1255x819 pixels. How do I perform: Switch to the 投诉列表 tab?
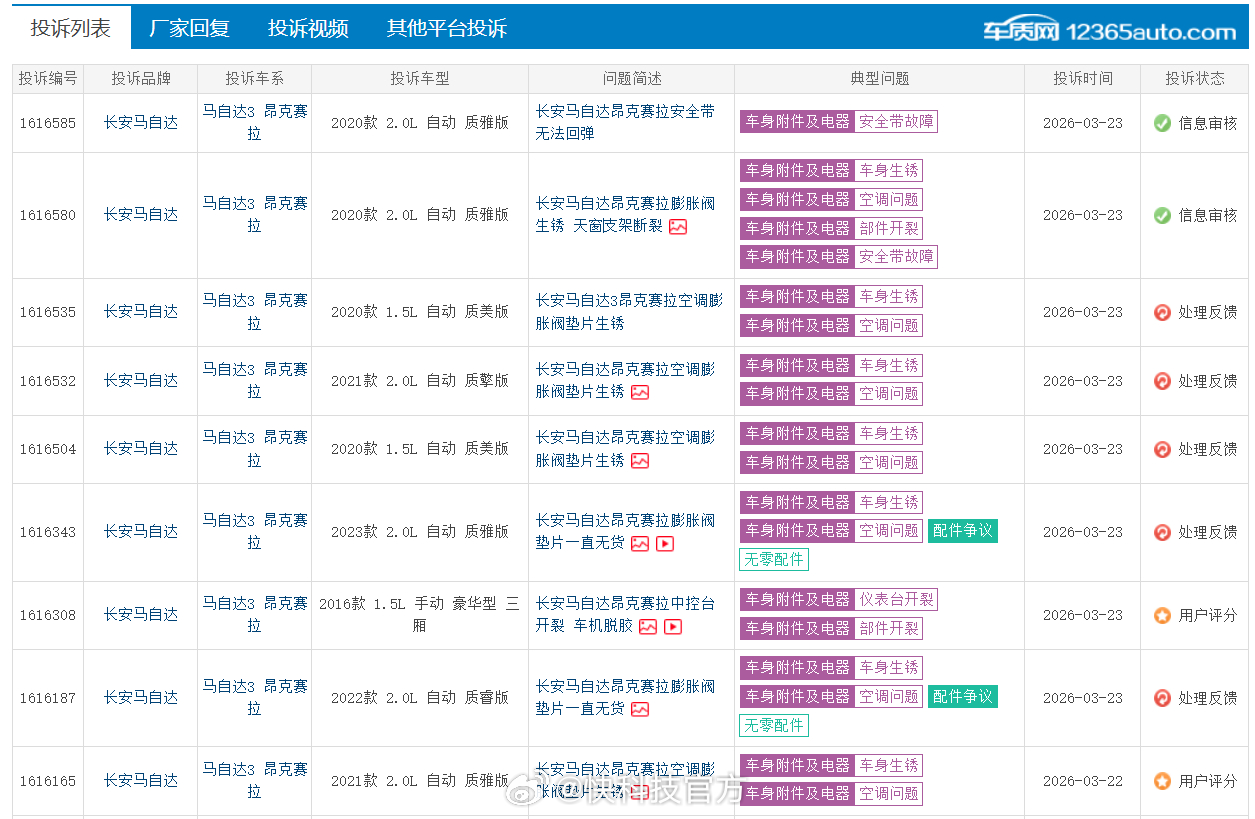71,28
